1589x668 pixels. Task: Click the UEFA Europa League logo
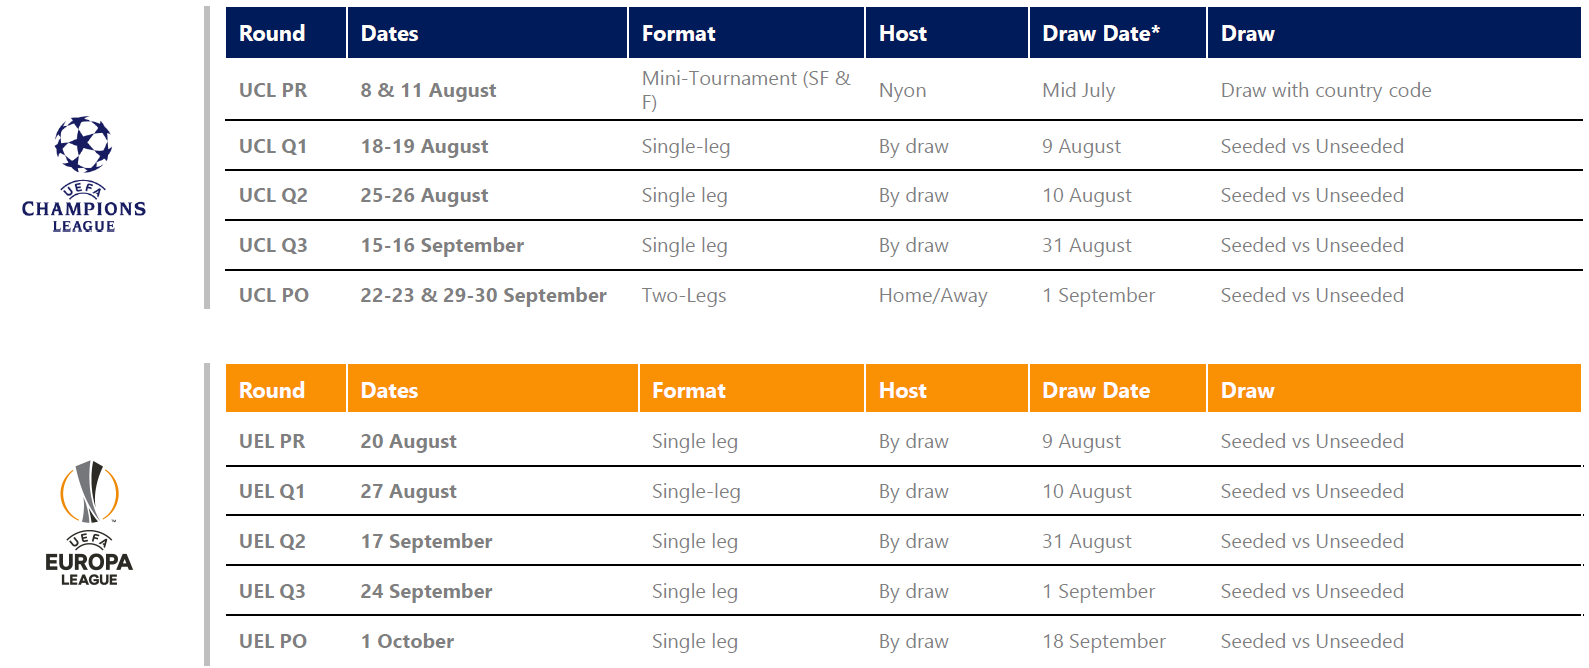(89, 523)
